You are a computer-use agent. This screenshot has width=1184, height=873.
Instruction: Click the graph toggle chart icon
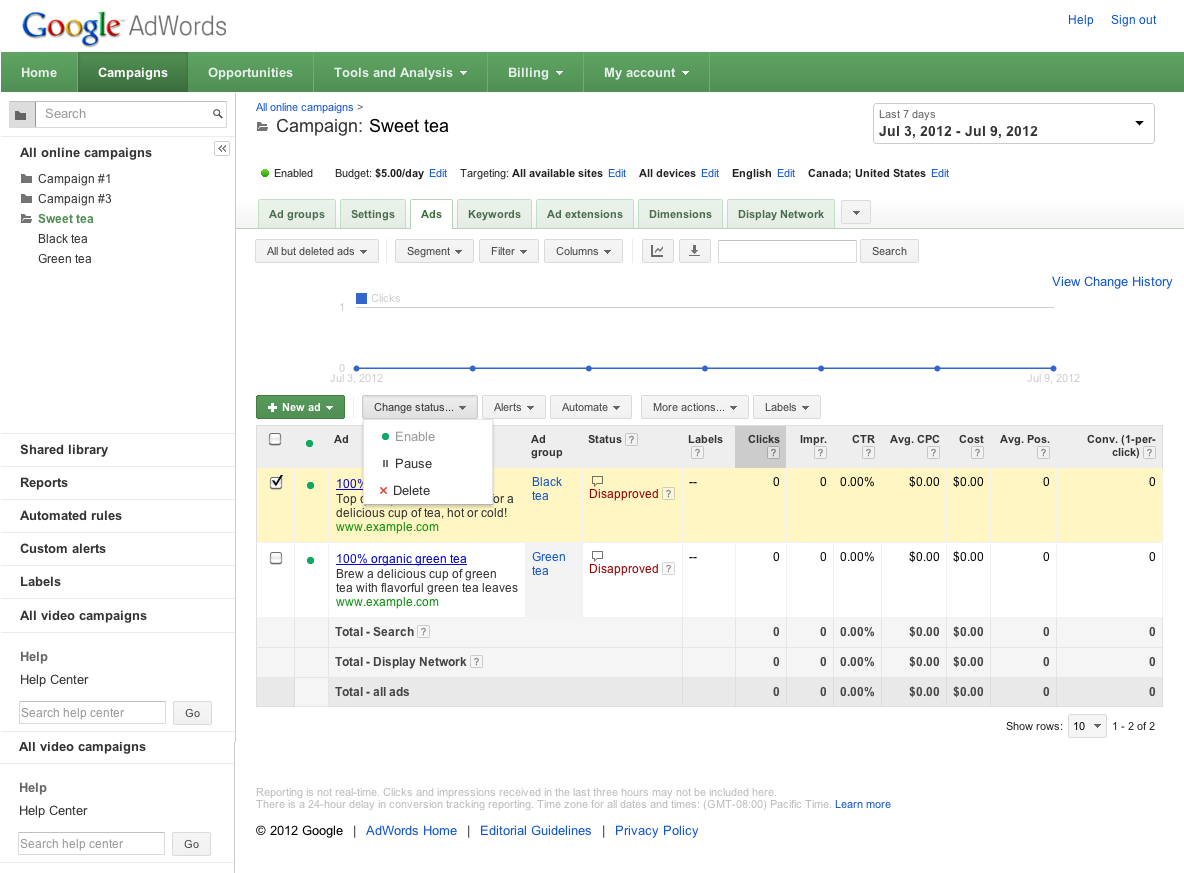pyautogui.click(x=657, y=251)
